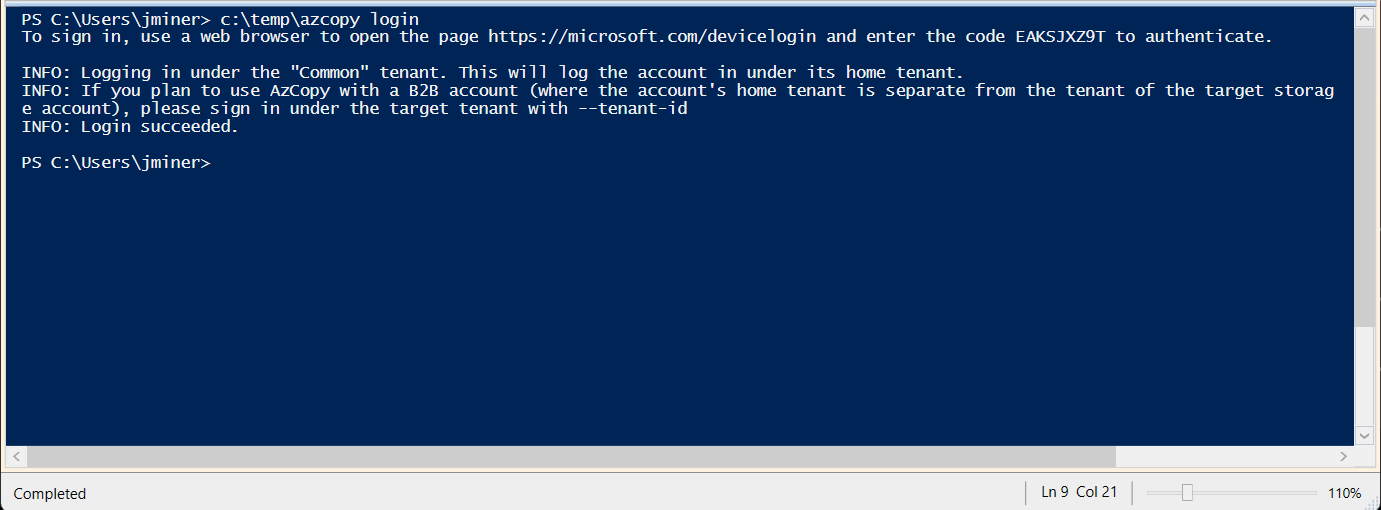
Task: Click the horizontal scrollbar thumb
Action: click(570, 456)
